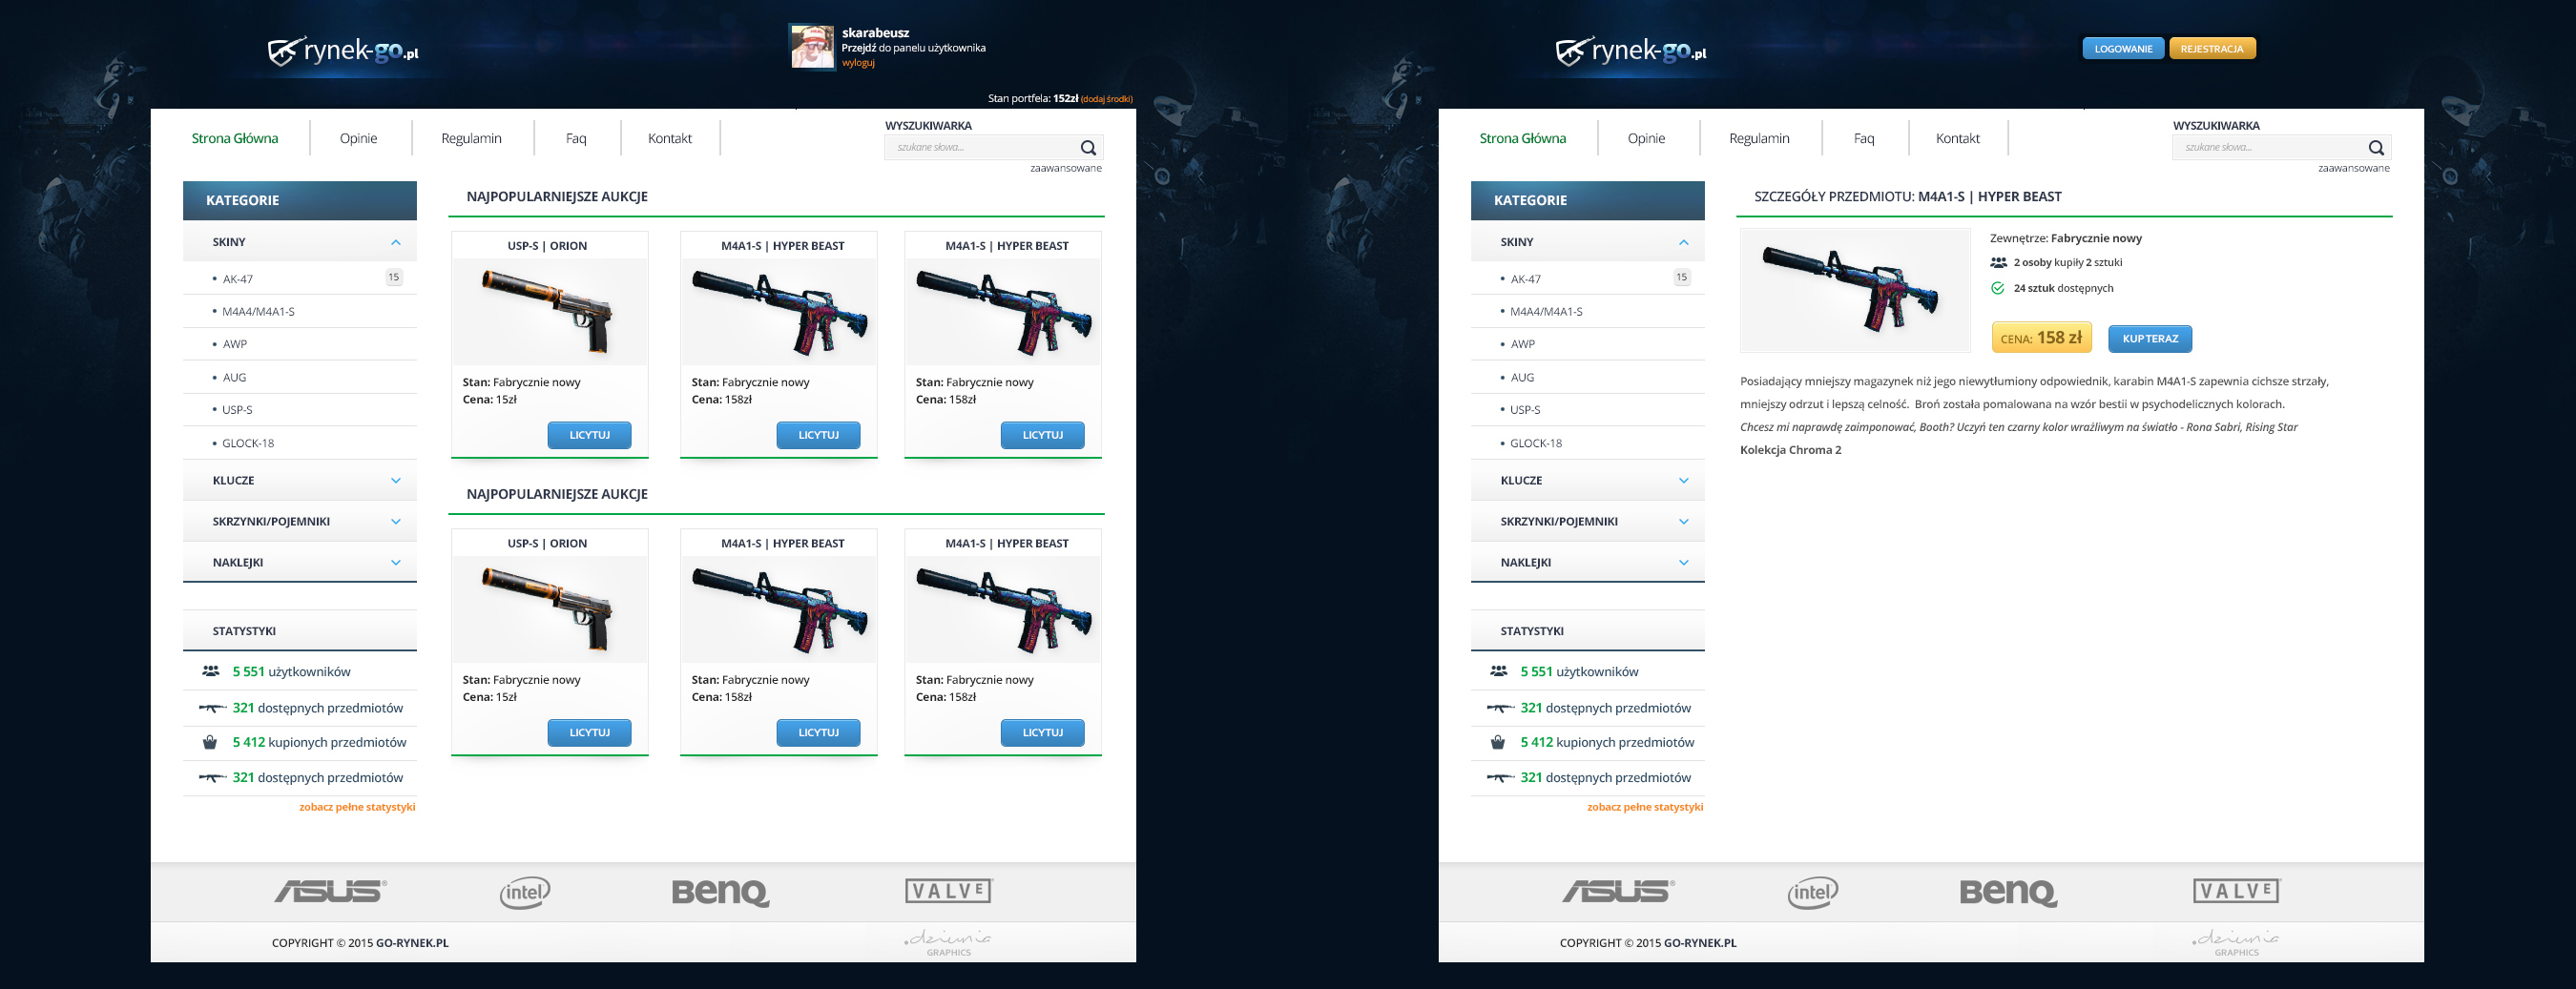Open Faq tab in right mockup
The width and height of the screenshot is (2576, 989).
[x=1864, y=138]
